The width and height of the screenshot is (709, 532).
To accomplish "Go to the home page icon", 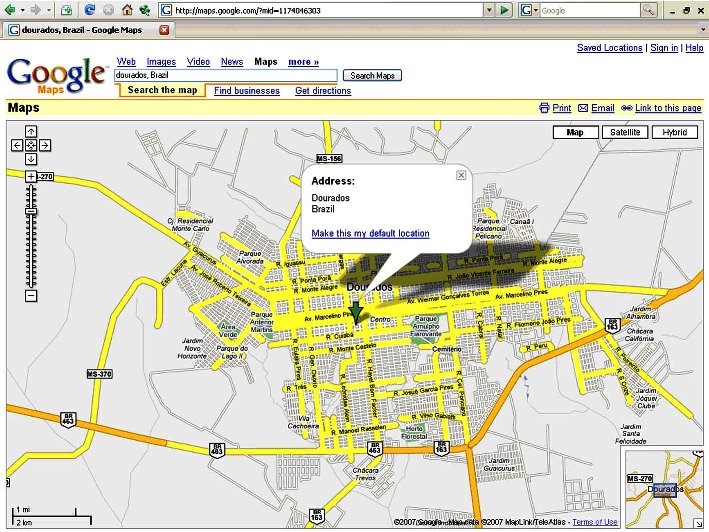I will click(128, 9).
